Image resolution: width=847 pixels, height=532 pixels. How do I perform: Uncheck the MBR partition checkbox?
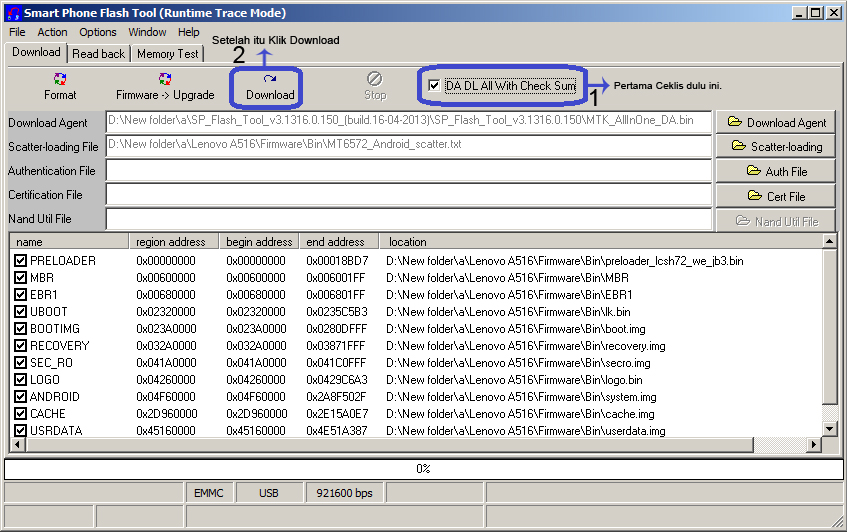(x=21, y=278)
